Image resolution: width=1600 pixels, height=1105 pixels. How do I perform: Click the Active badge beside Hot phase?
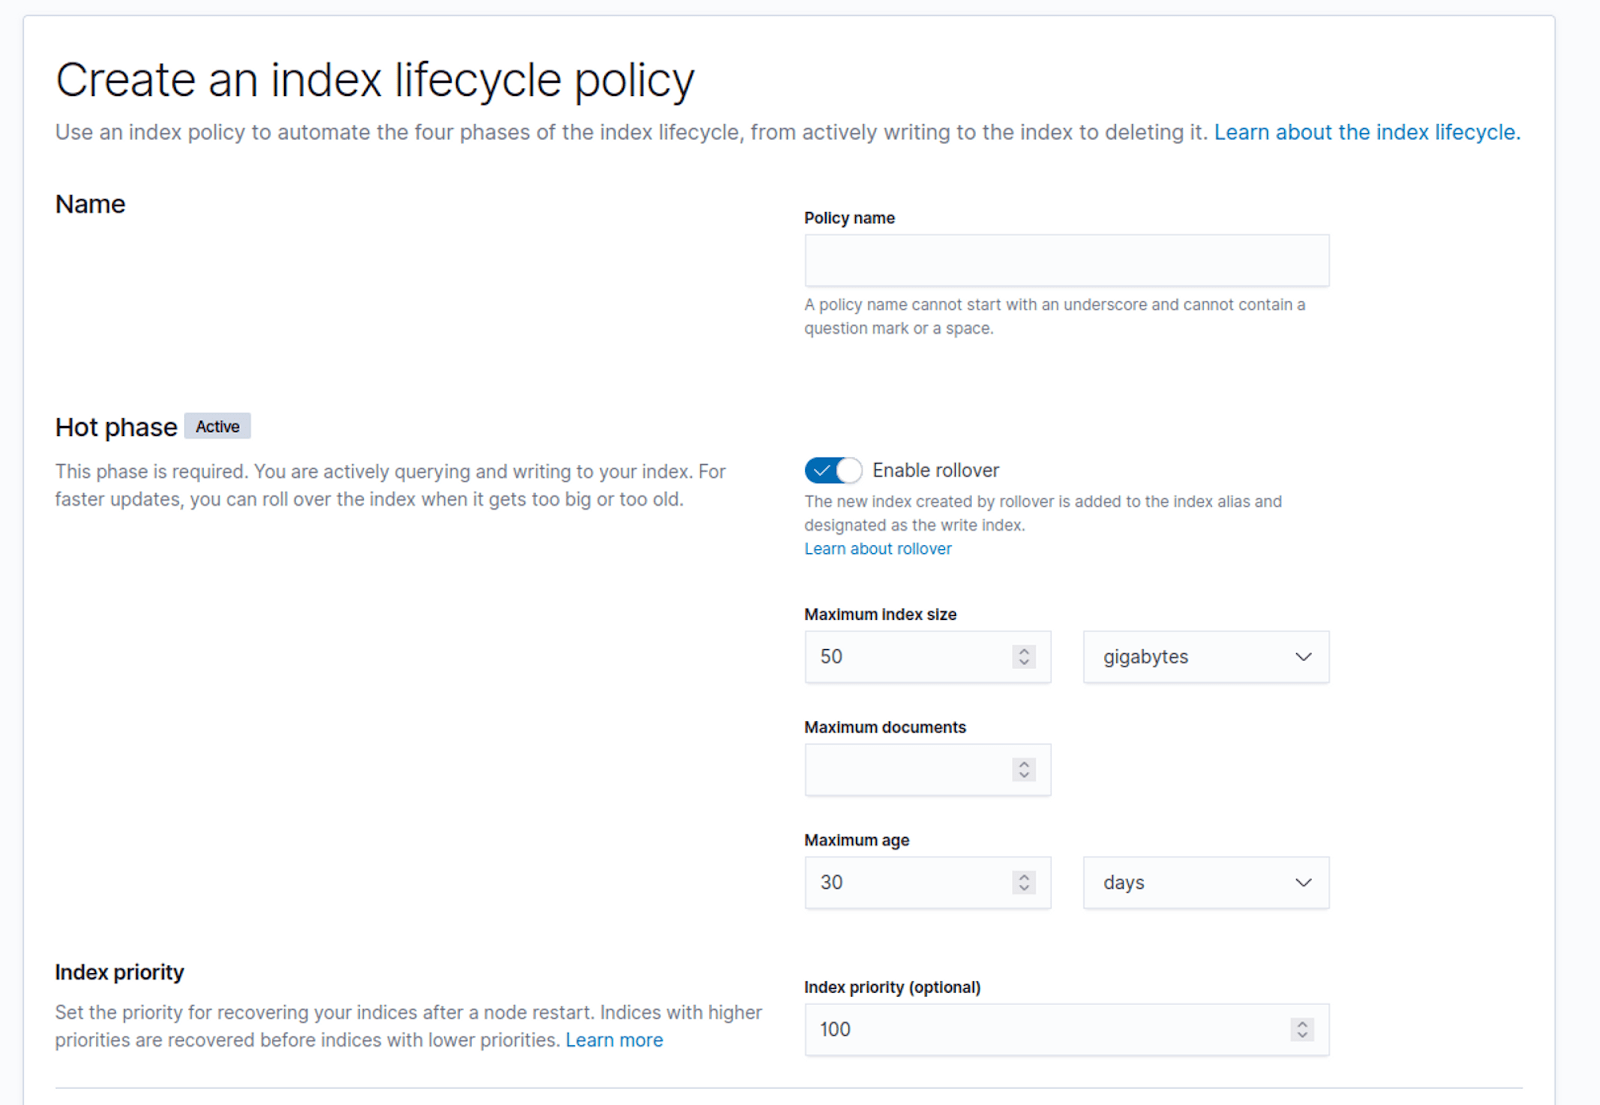(217, 427)
